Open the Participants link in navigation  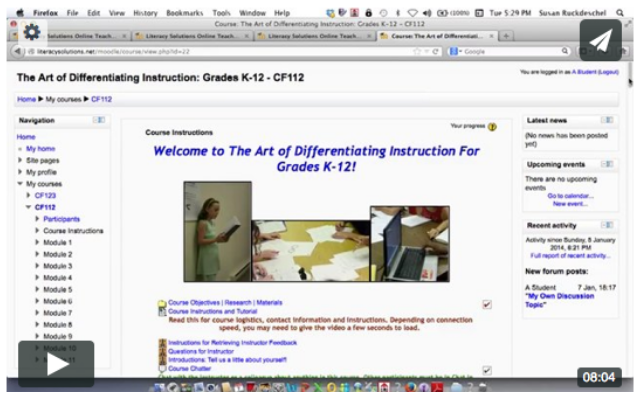62,219
